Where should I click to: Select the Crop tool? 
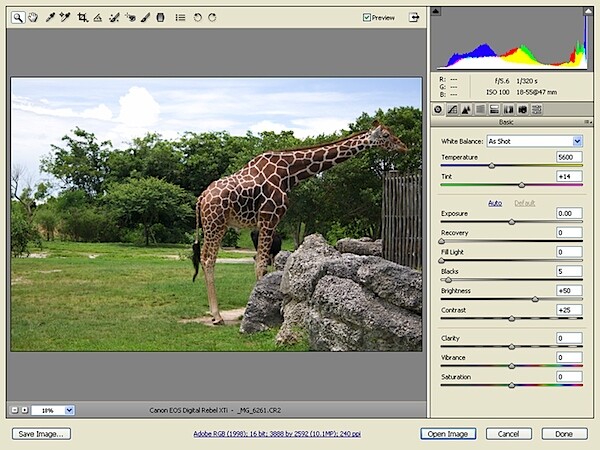point(82,17)
